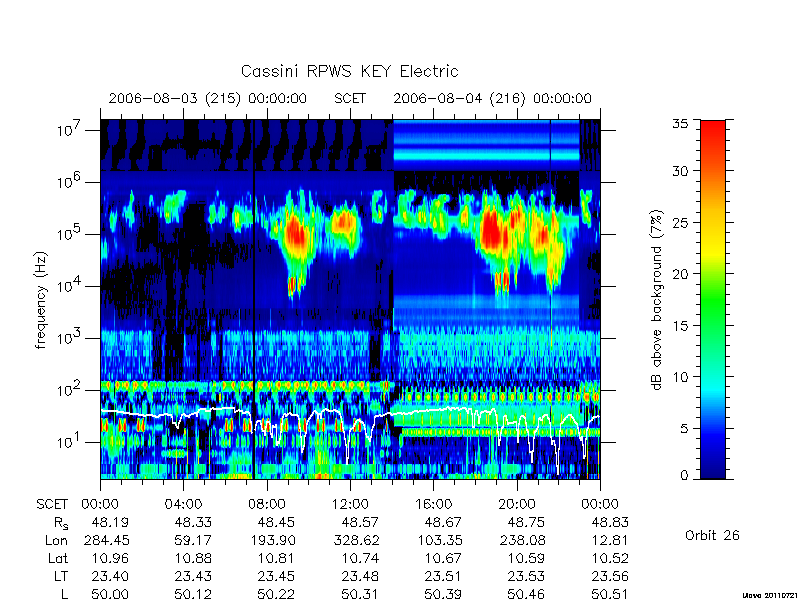The width and height of the screenshot is (800, 600).
Task: Select start date '2006-08-03 (215) 00:00:00'
Action: click(208, 98)
